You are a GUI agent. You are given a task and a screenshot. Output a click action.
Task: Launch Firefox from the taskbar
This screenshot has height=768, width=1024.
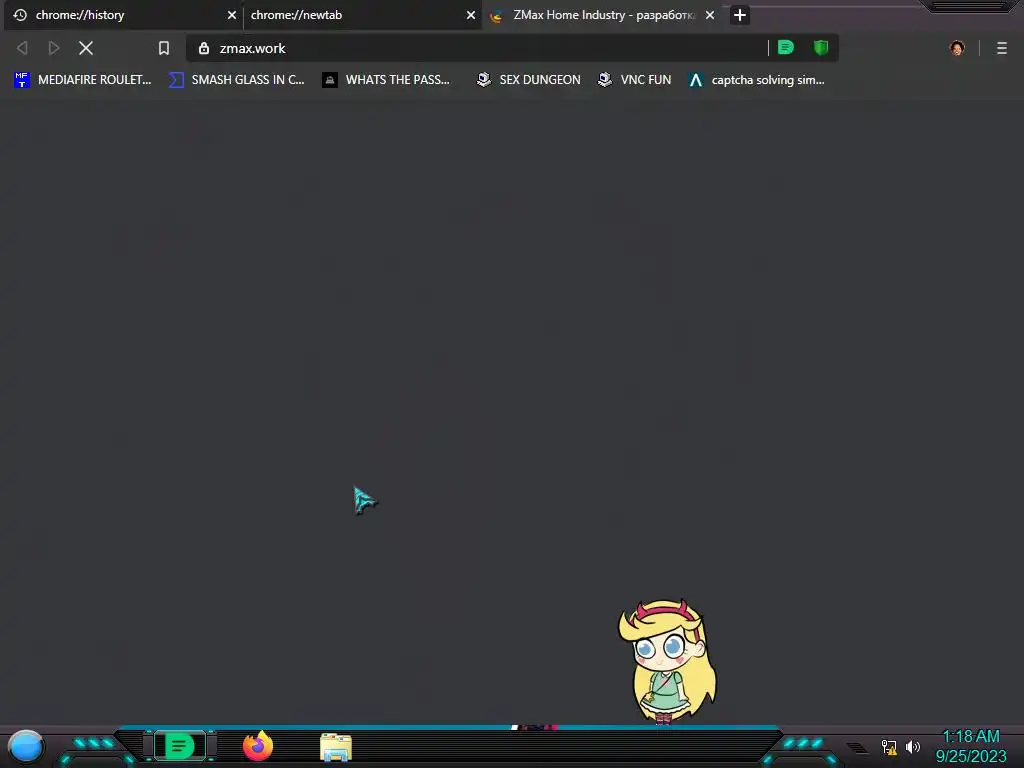point(258,746)
